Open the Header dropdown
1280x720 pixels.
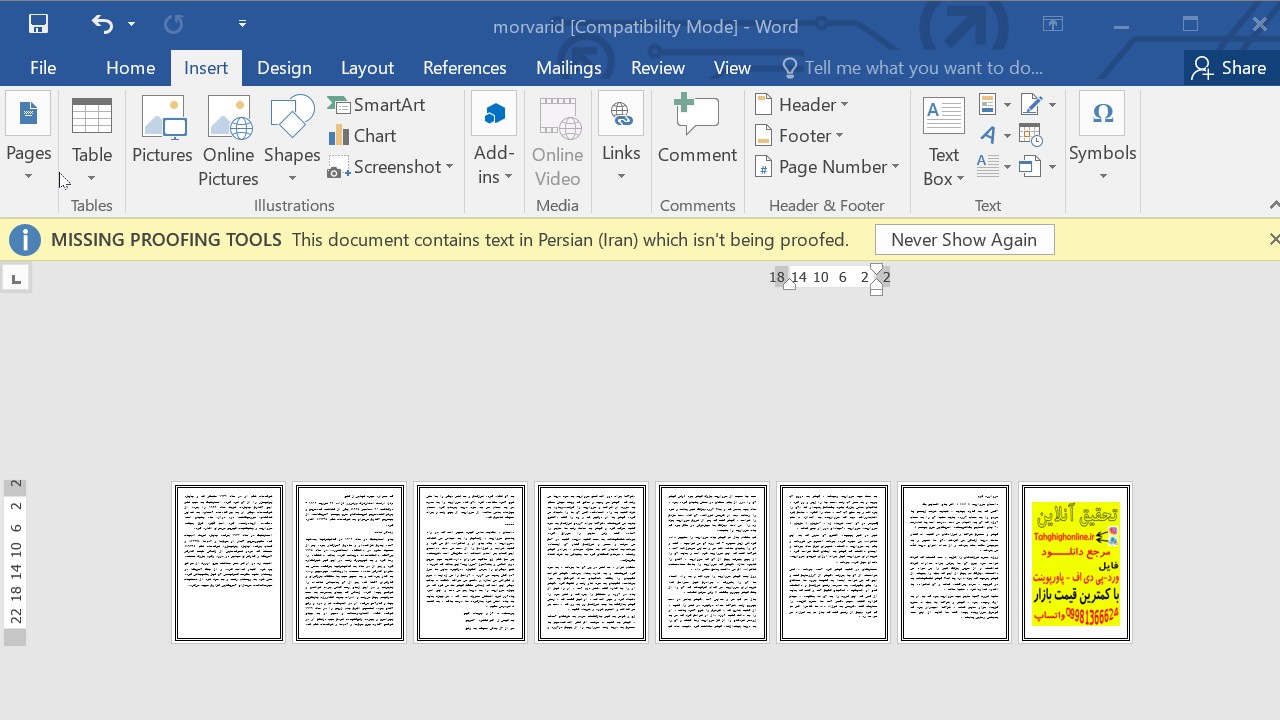(x=802, y=105)
